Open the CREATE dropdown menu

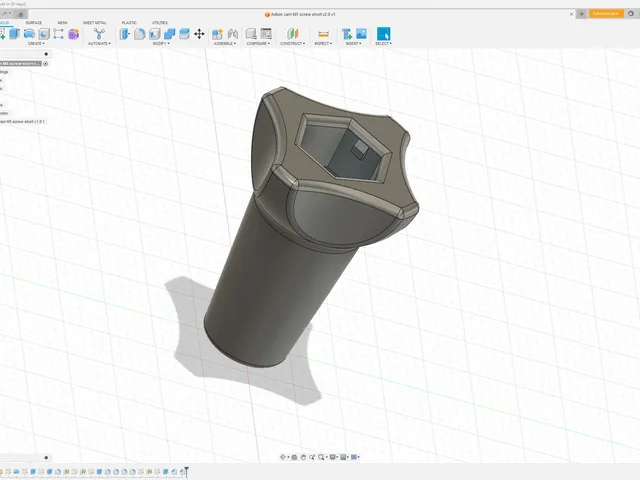(x=36, y=43)
